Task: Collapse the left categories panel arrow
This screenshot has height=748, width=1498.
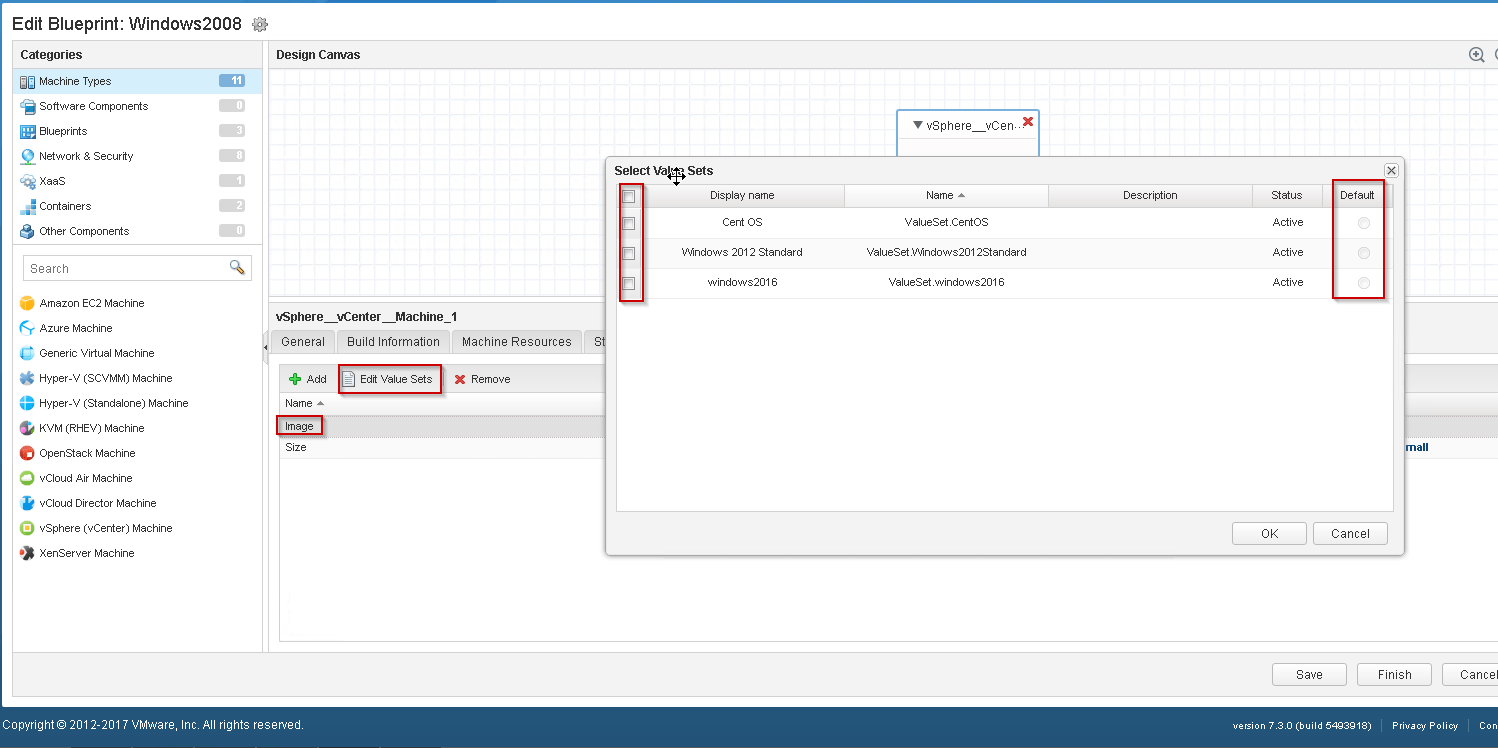Action: [x=266, y=346]
